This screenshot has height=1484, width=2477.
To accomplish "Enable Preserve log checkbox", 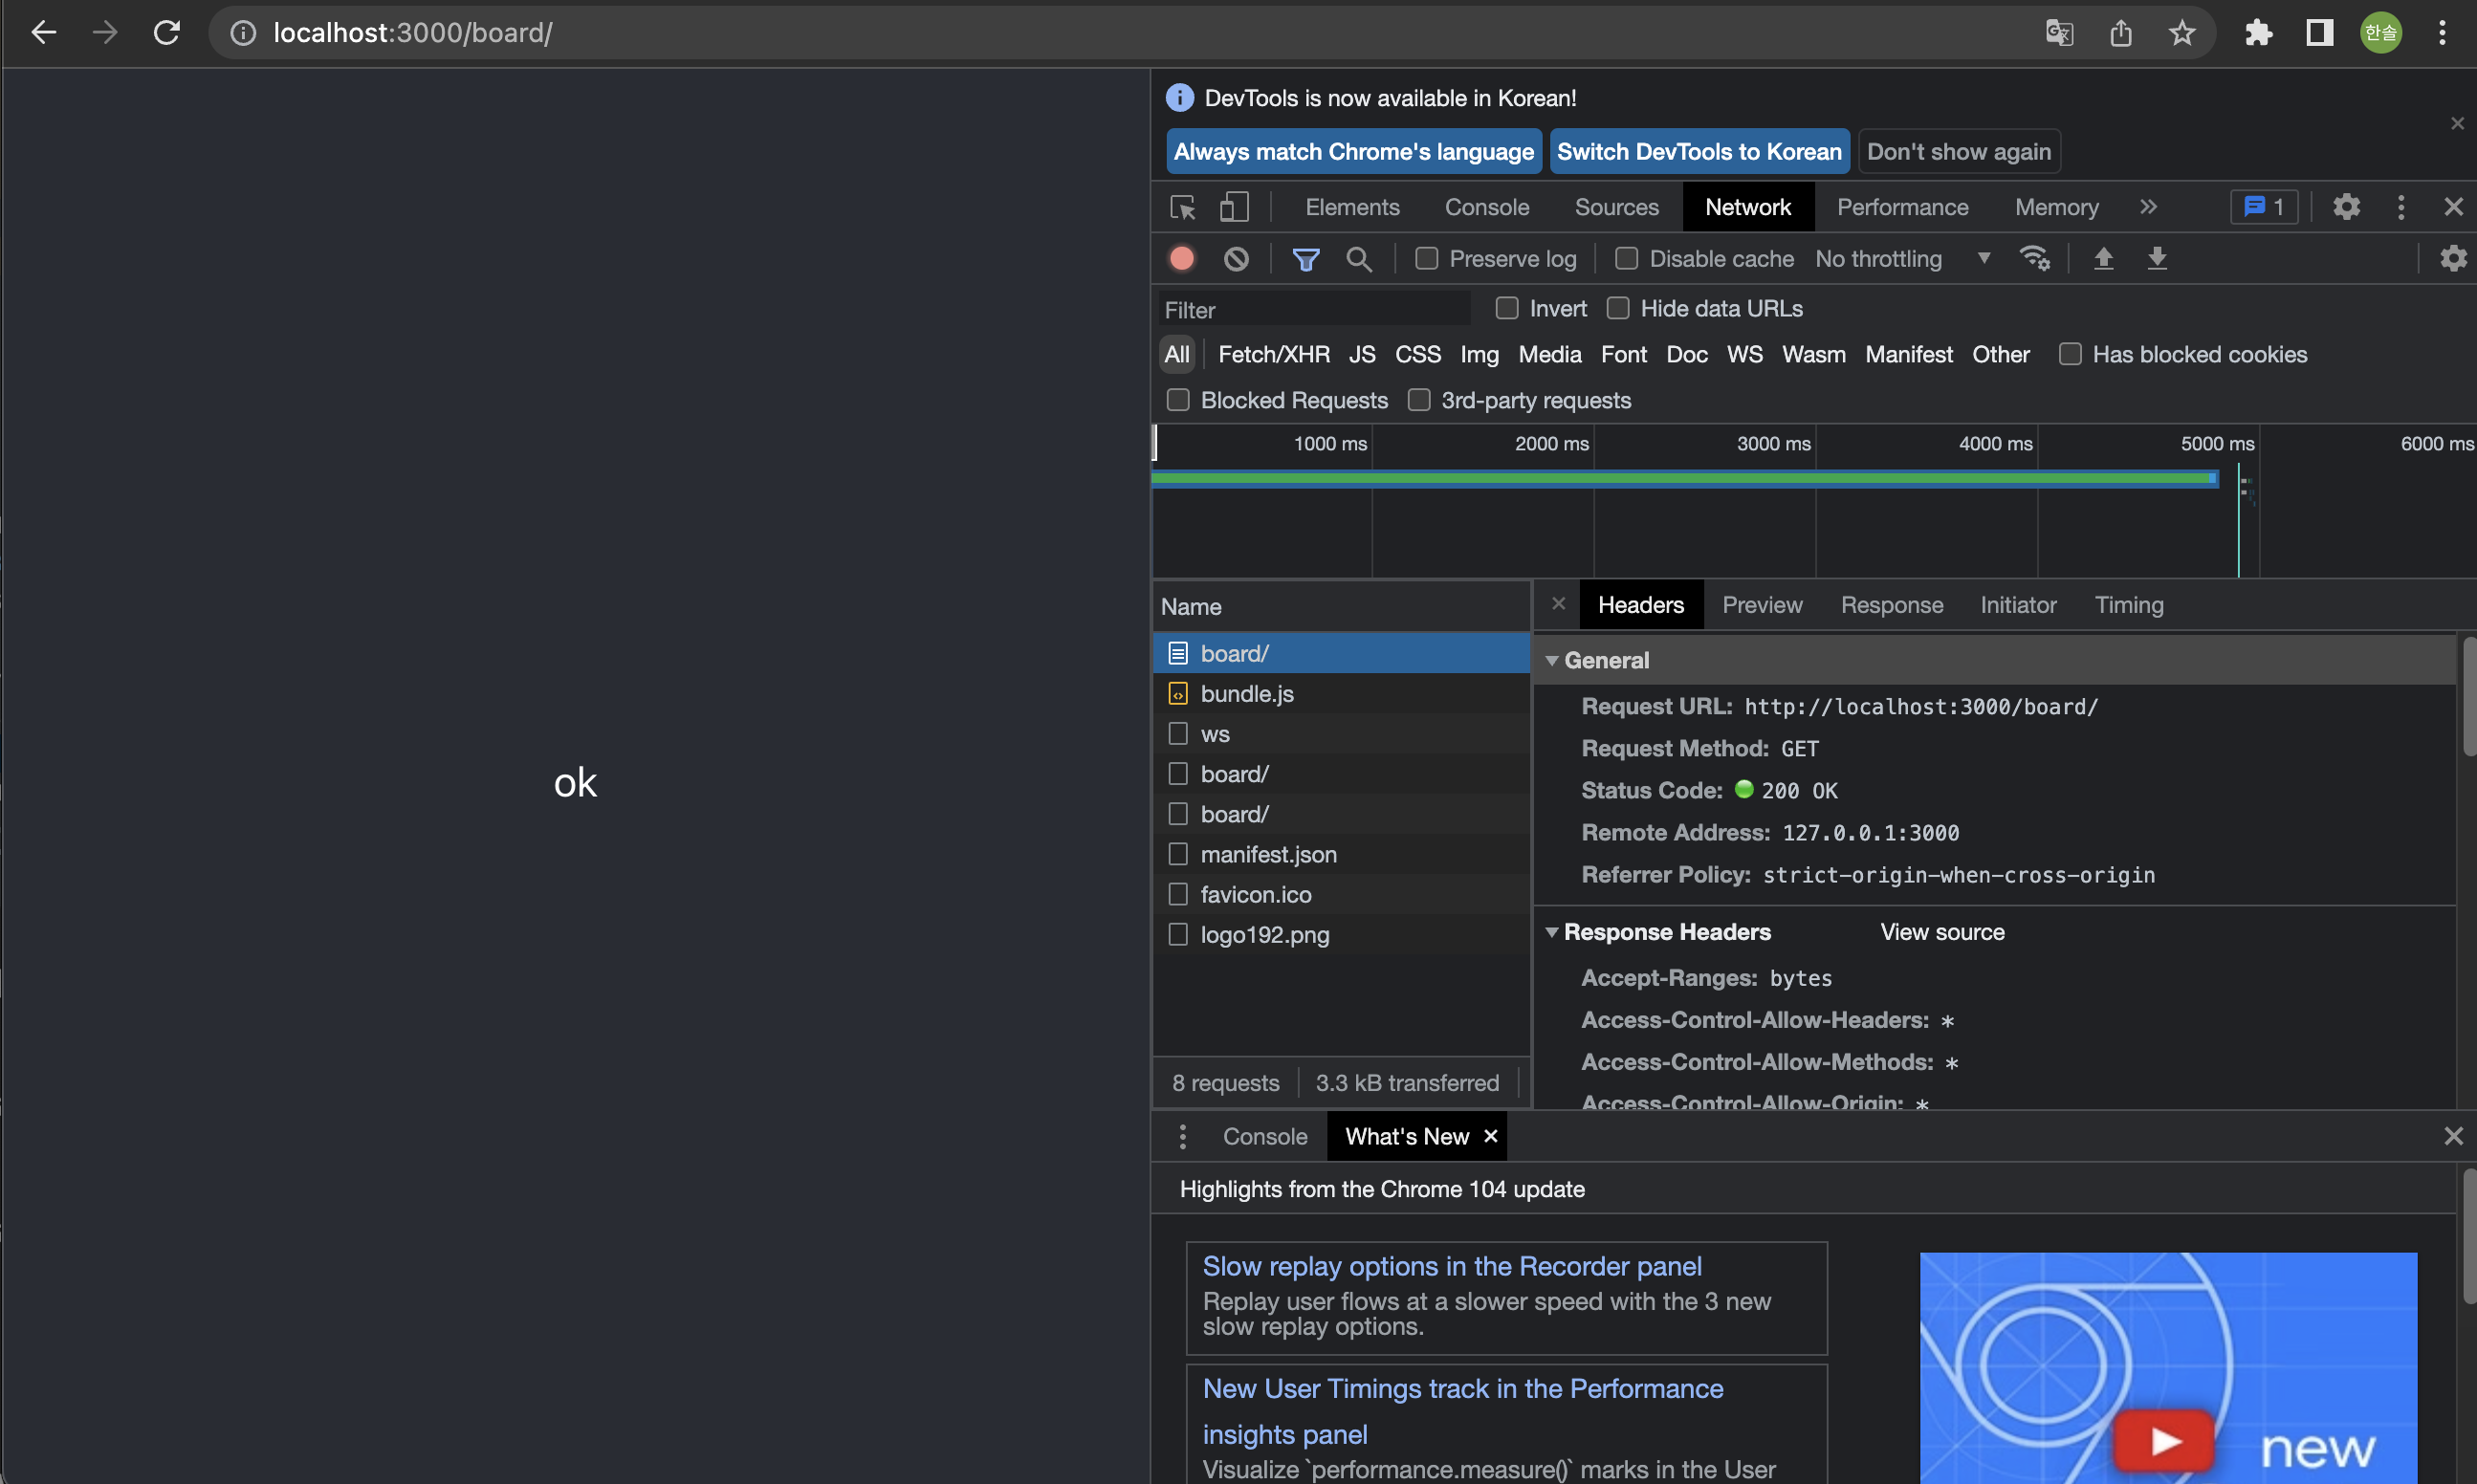I will click(1426, 259).
